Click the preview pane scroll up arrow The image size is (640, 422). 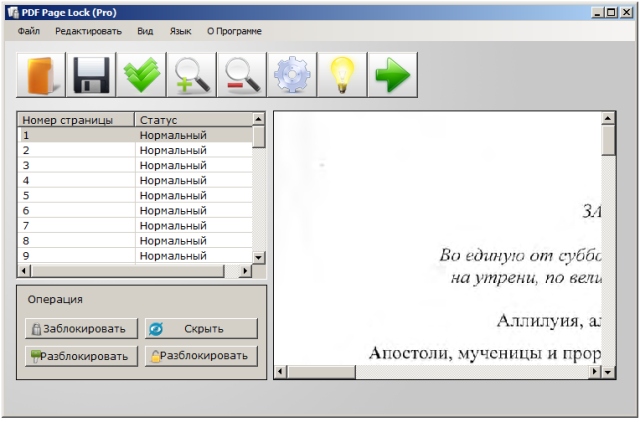(x=608, y=118)
